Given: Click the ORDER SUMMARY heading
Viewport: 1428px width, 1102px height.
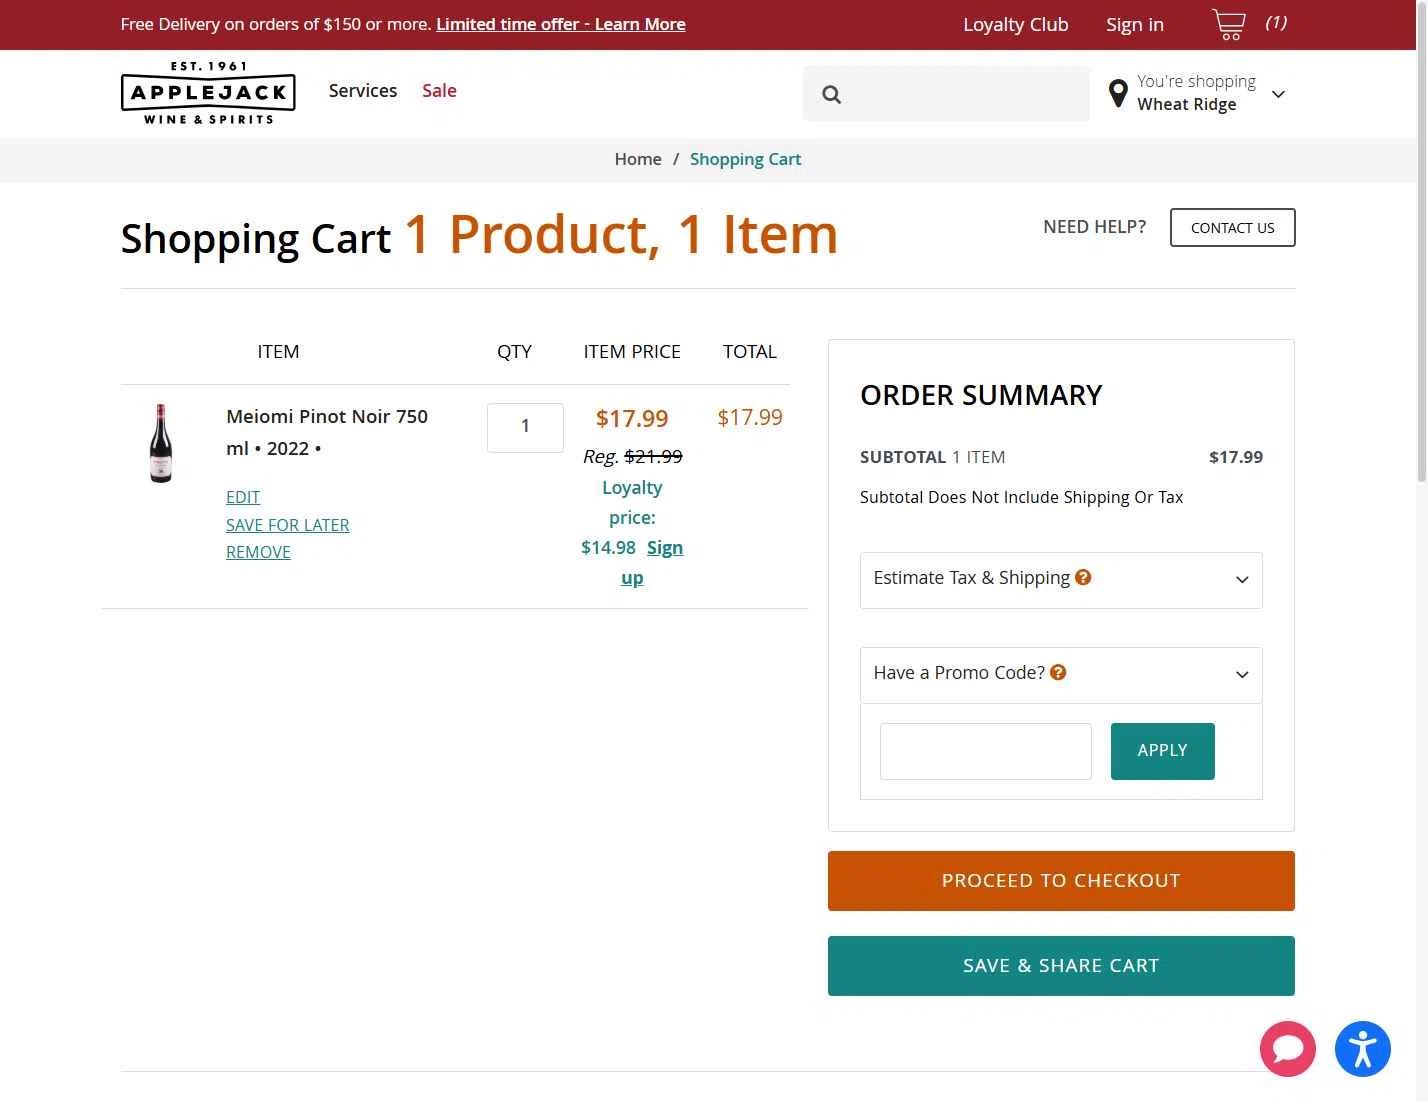Looking at the screenshot, I should click(x=981, y=395).
